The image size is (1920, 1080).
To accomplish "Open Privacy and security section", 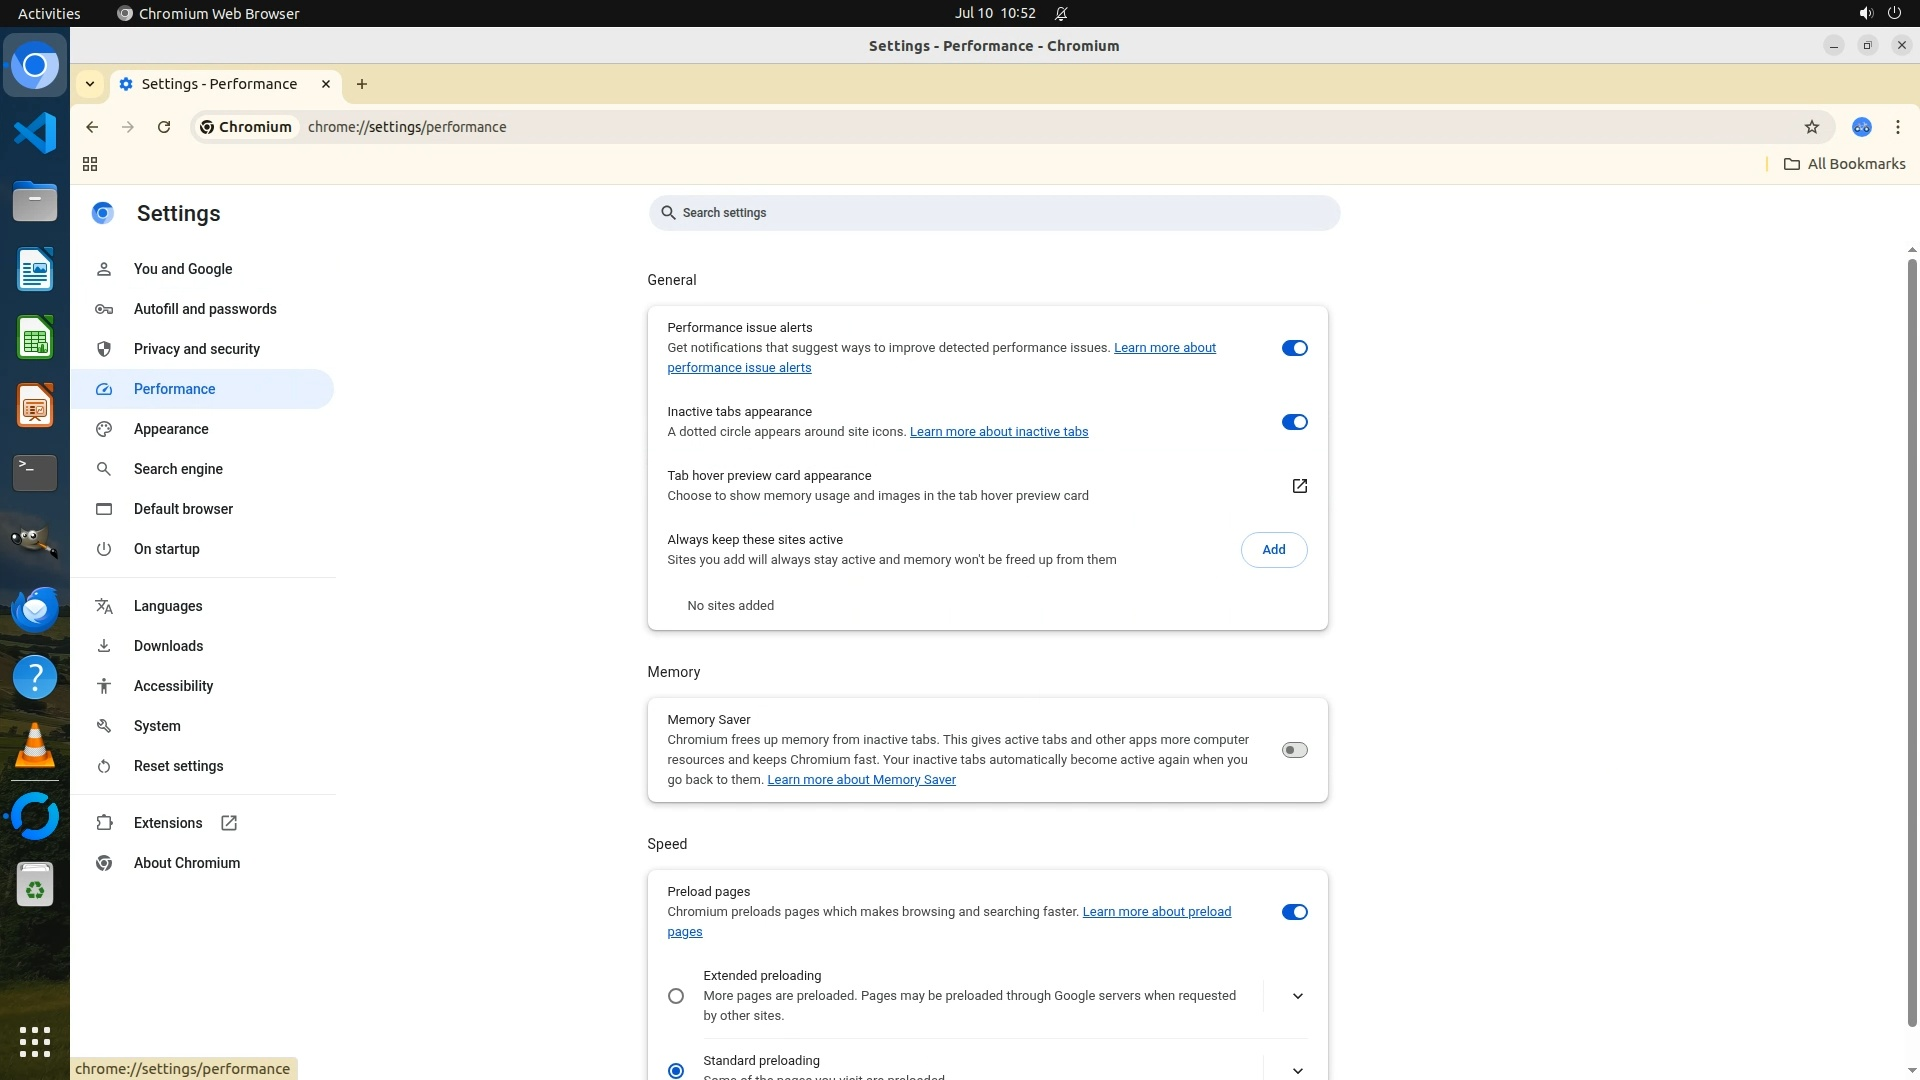I will (x=196, y=349).
